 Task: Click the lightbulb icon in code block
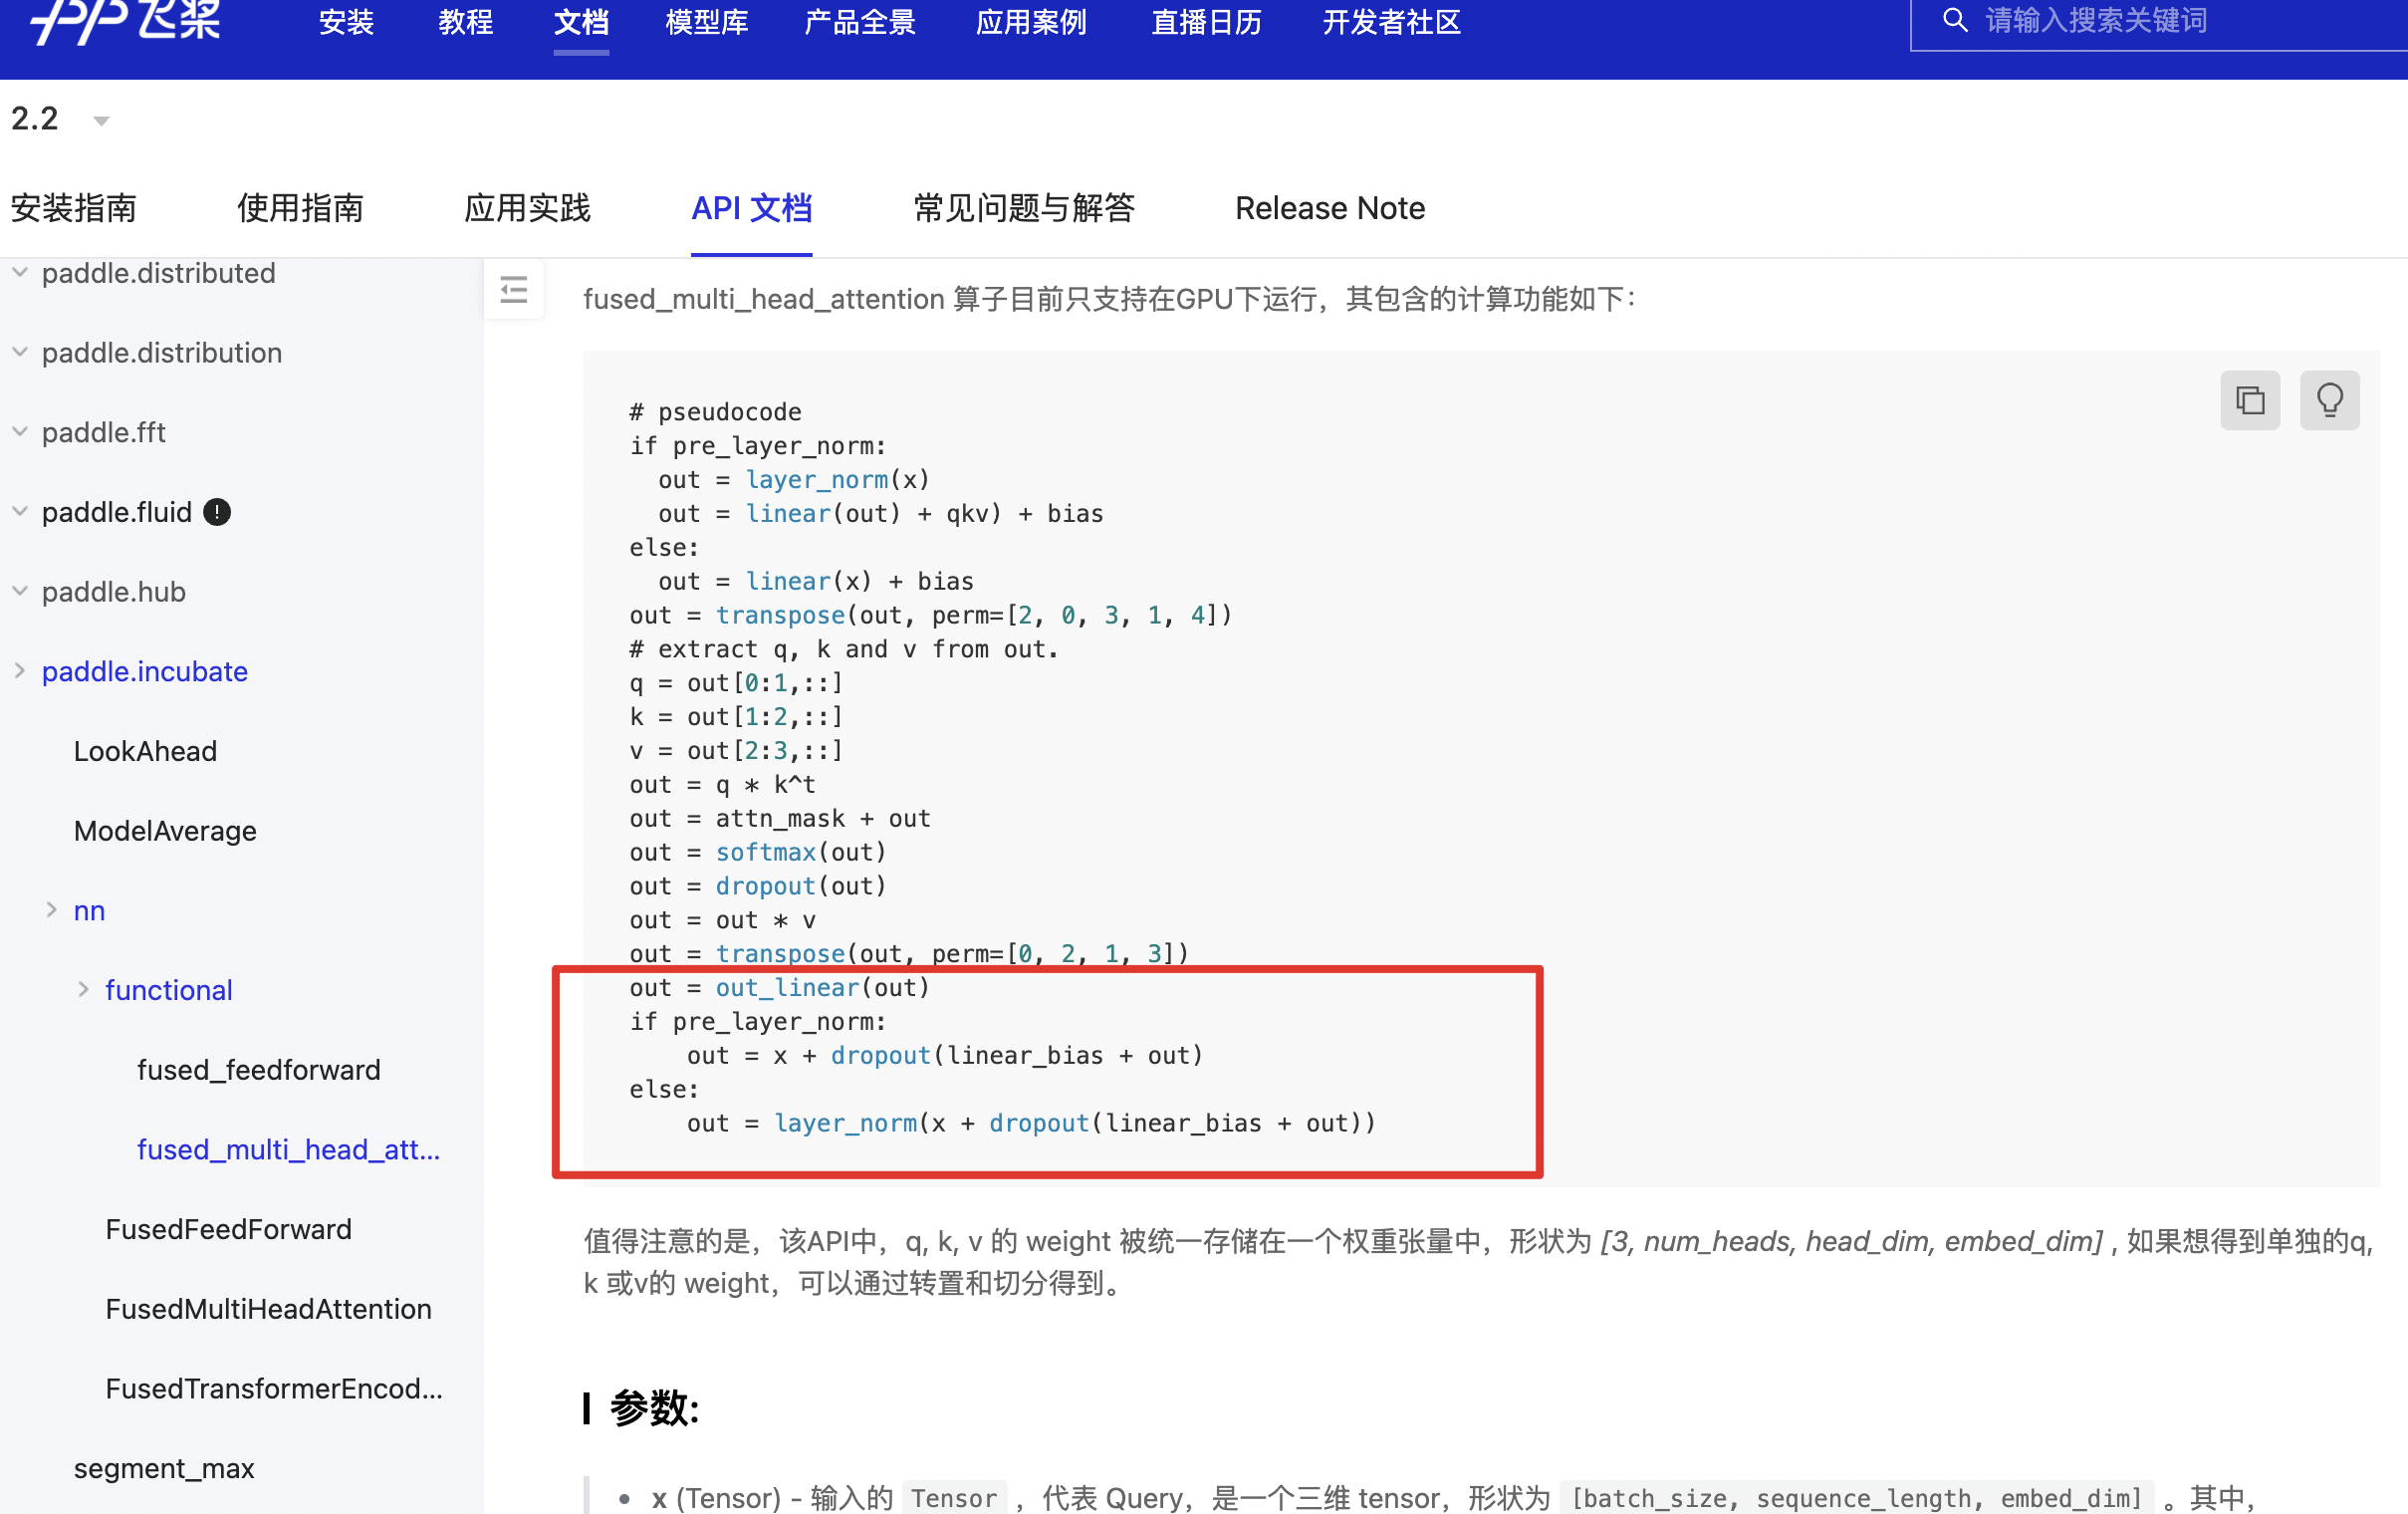coord(2328,401)
